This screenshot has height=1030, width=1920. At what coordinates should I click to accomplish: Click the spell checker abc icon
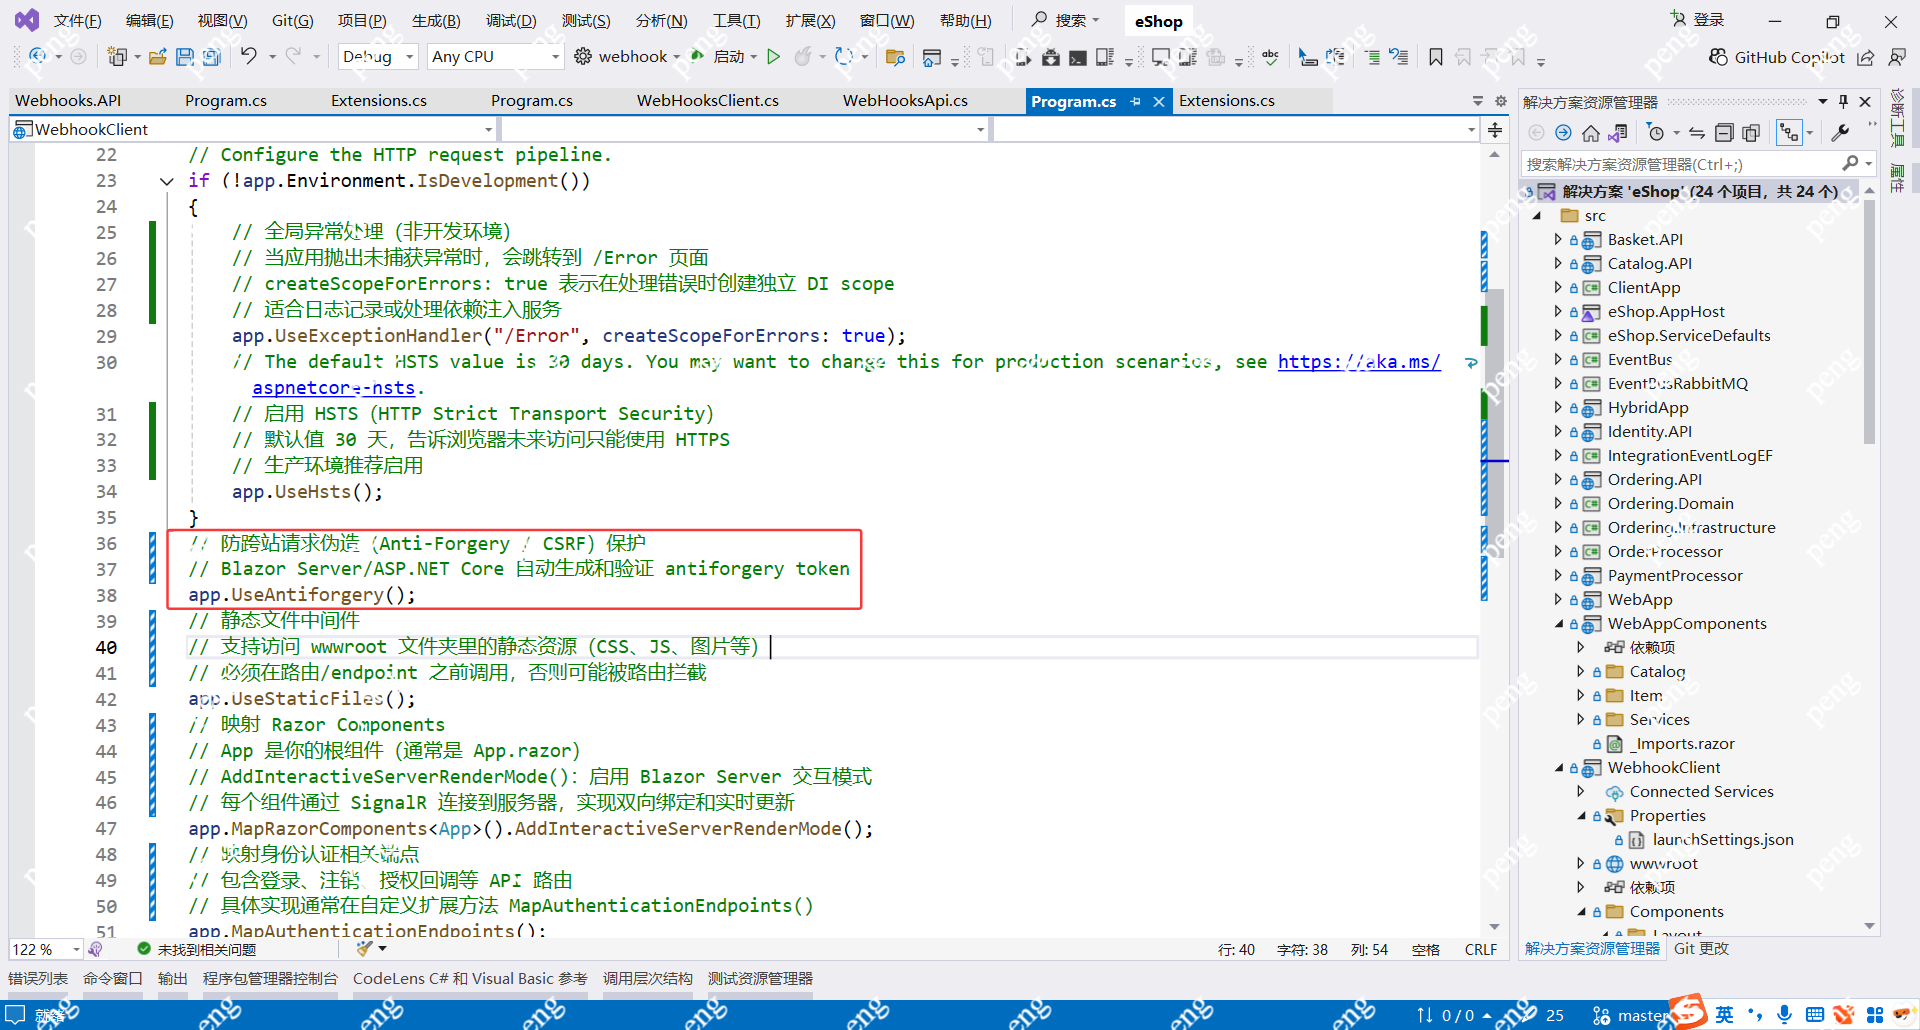[x=1270, y=57]
